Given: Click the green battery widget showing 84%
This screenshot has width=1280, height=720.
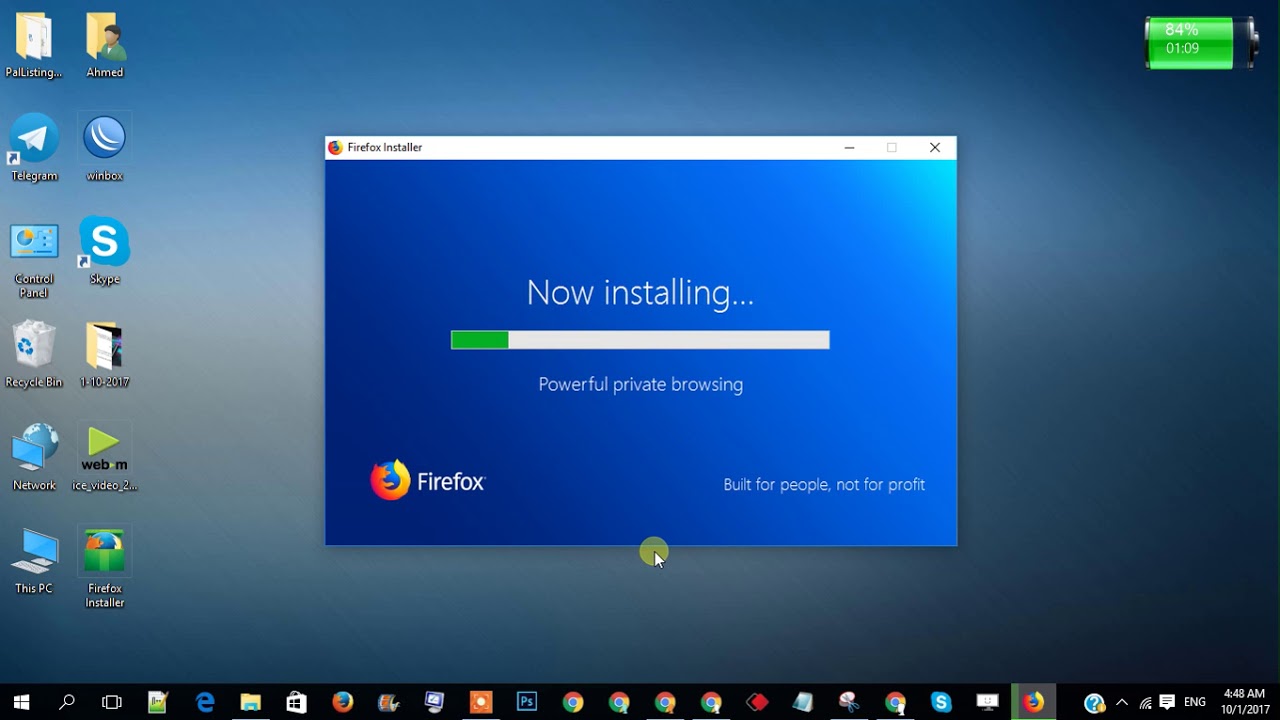Looking at the screenshot, I should point(1199,43).
